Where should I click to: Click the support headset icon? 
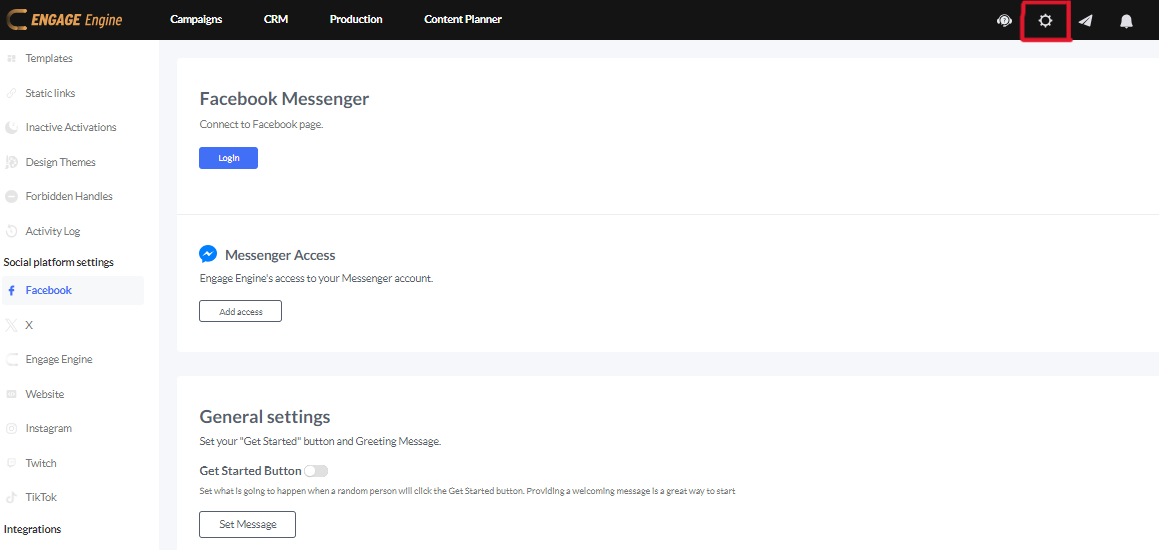1004,21
